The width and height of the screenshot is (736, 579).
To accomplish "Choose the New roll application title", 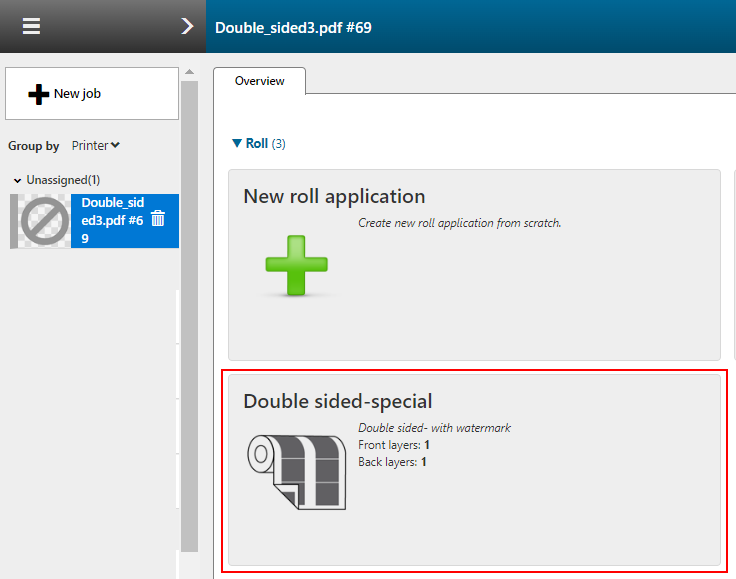I will [x=334, y=196].
